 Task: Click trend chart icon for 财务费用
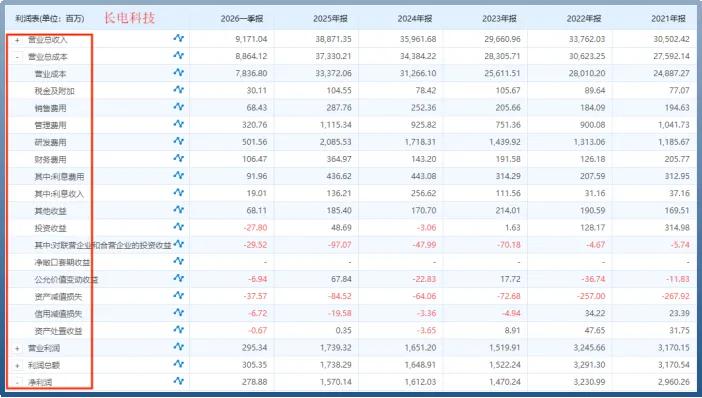point(179,158)
